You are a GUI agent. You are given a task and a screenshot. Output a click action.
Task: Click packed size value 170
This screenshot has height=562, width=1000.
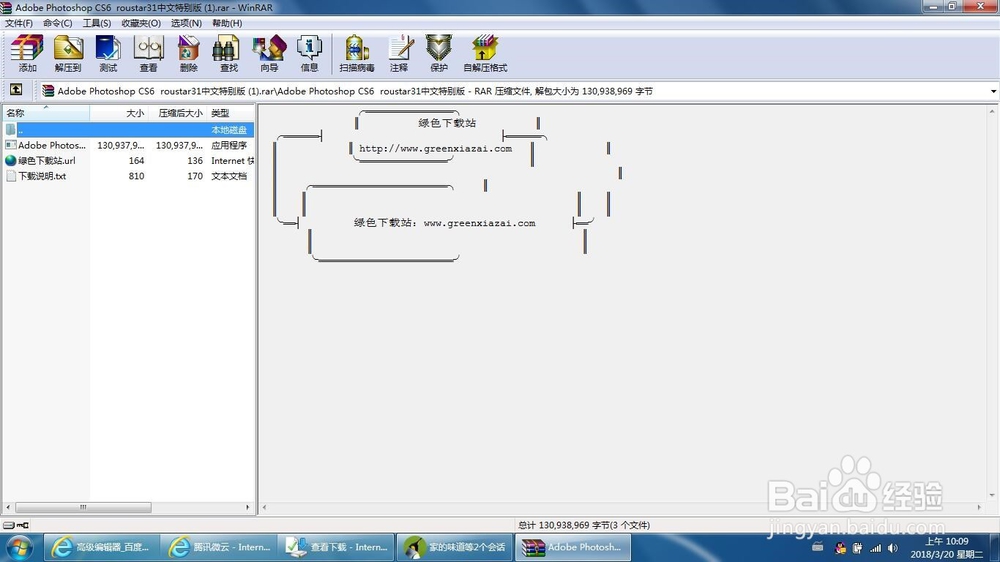pyautogui.click(x=195, y=176)
